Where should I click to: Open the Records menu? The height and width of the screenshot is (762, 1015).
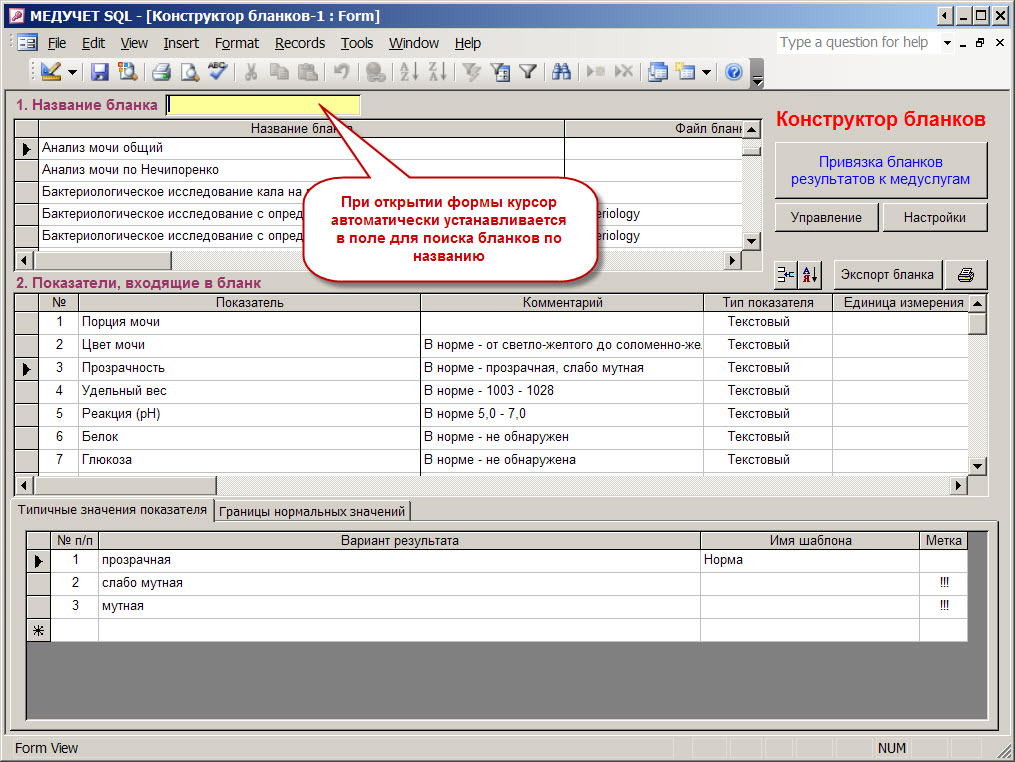tap(300, 43)
